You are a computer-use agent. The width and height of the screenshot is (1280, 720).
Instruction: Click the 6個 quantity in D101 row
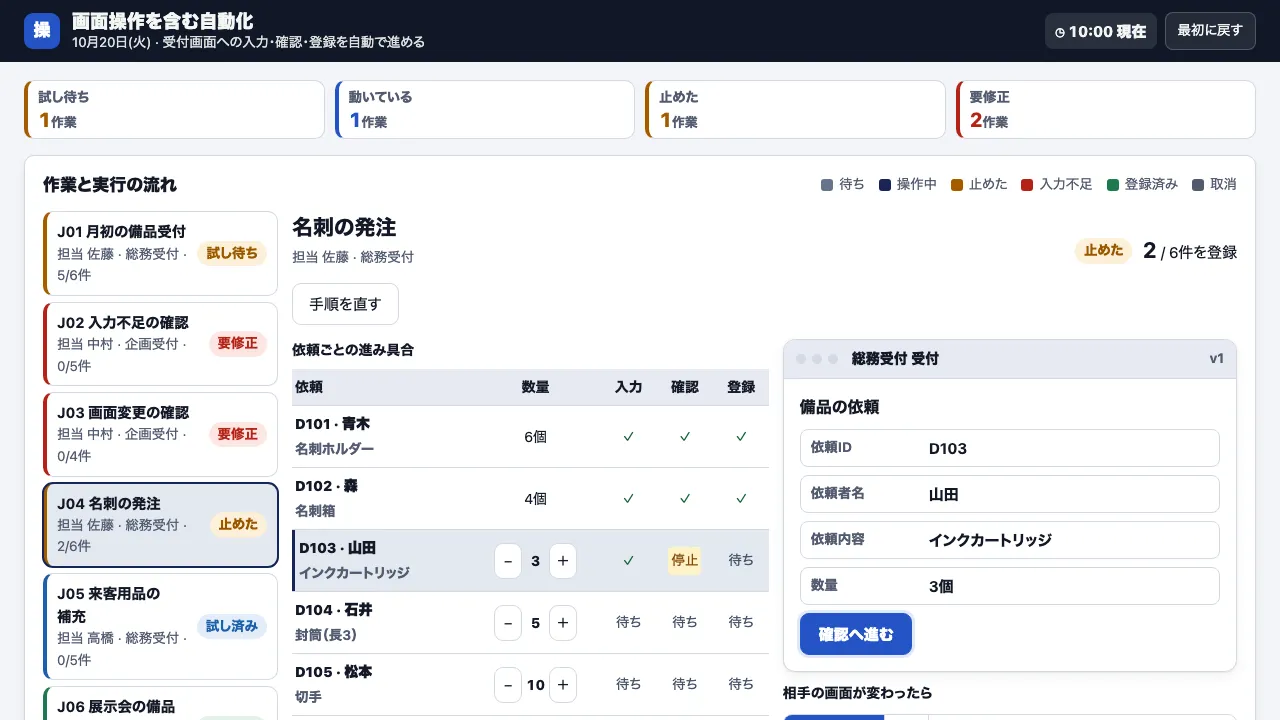[535, 437]
